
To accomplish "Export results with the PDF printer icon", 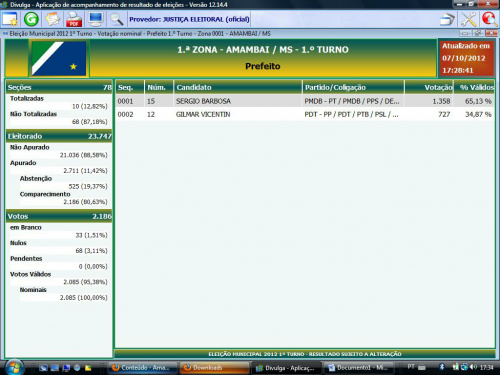I will [x=74, y=19].
